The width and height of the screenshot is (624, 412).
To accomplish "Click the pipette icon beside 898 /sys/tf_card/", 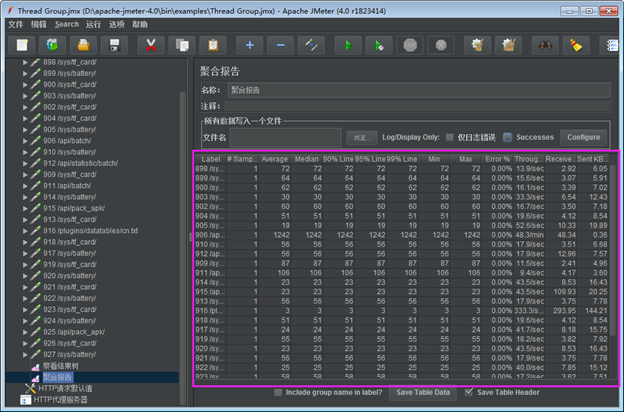I will point(35,62).
